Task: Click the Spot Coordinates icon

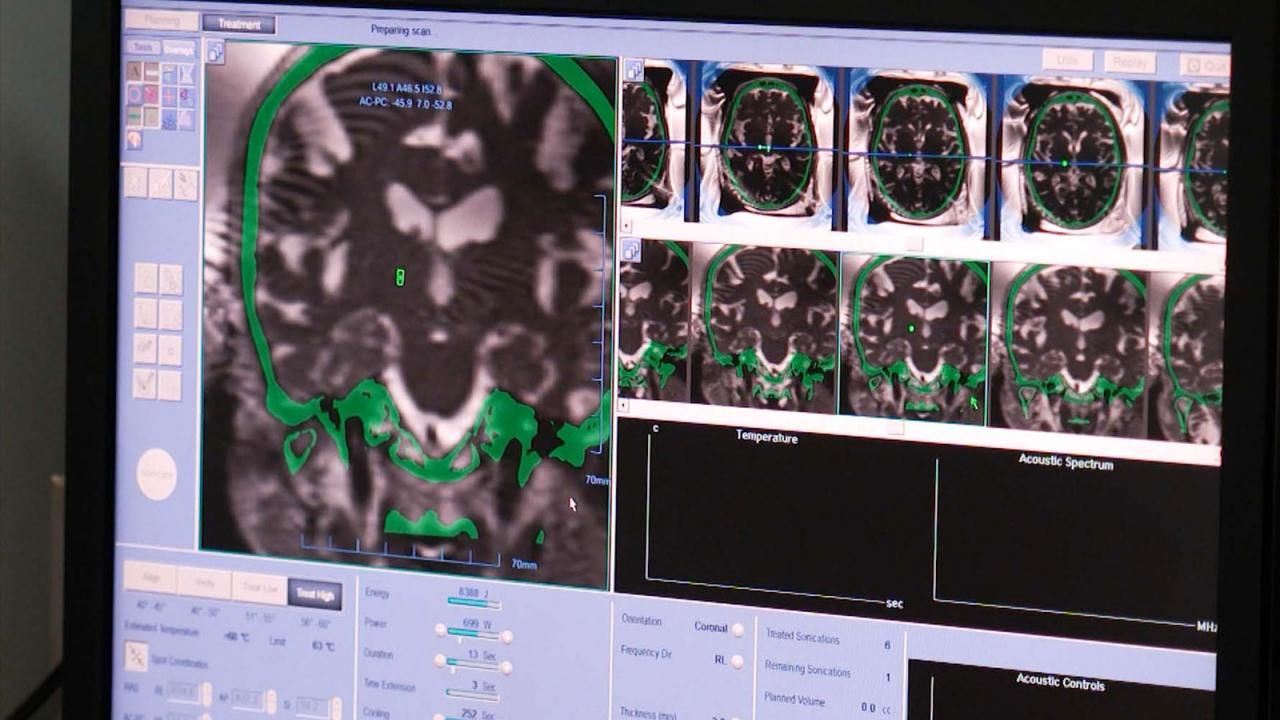Action: (137, 657)
